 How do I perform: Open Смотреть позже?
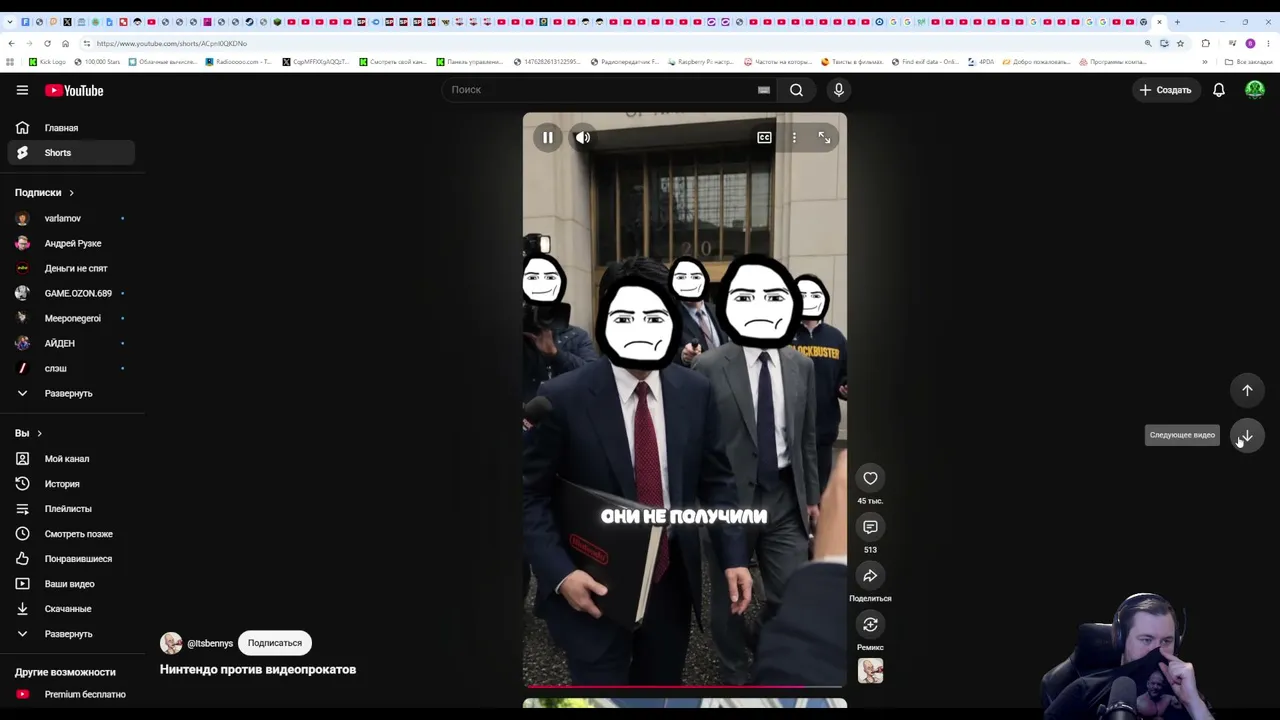70,534
